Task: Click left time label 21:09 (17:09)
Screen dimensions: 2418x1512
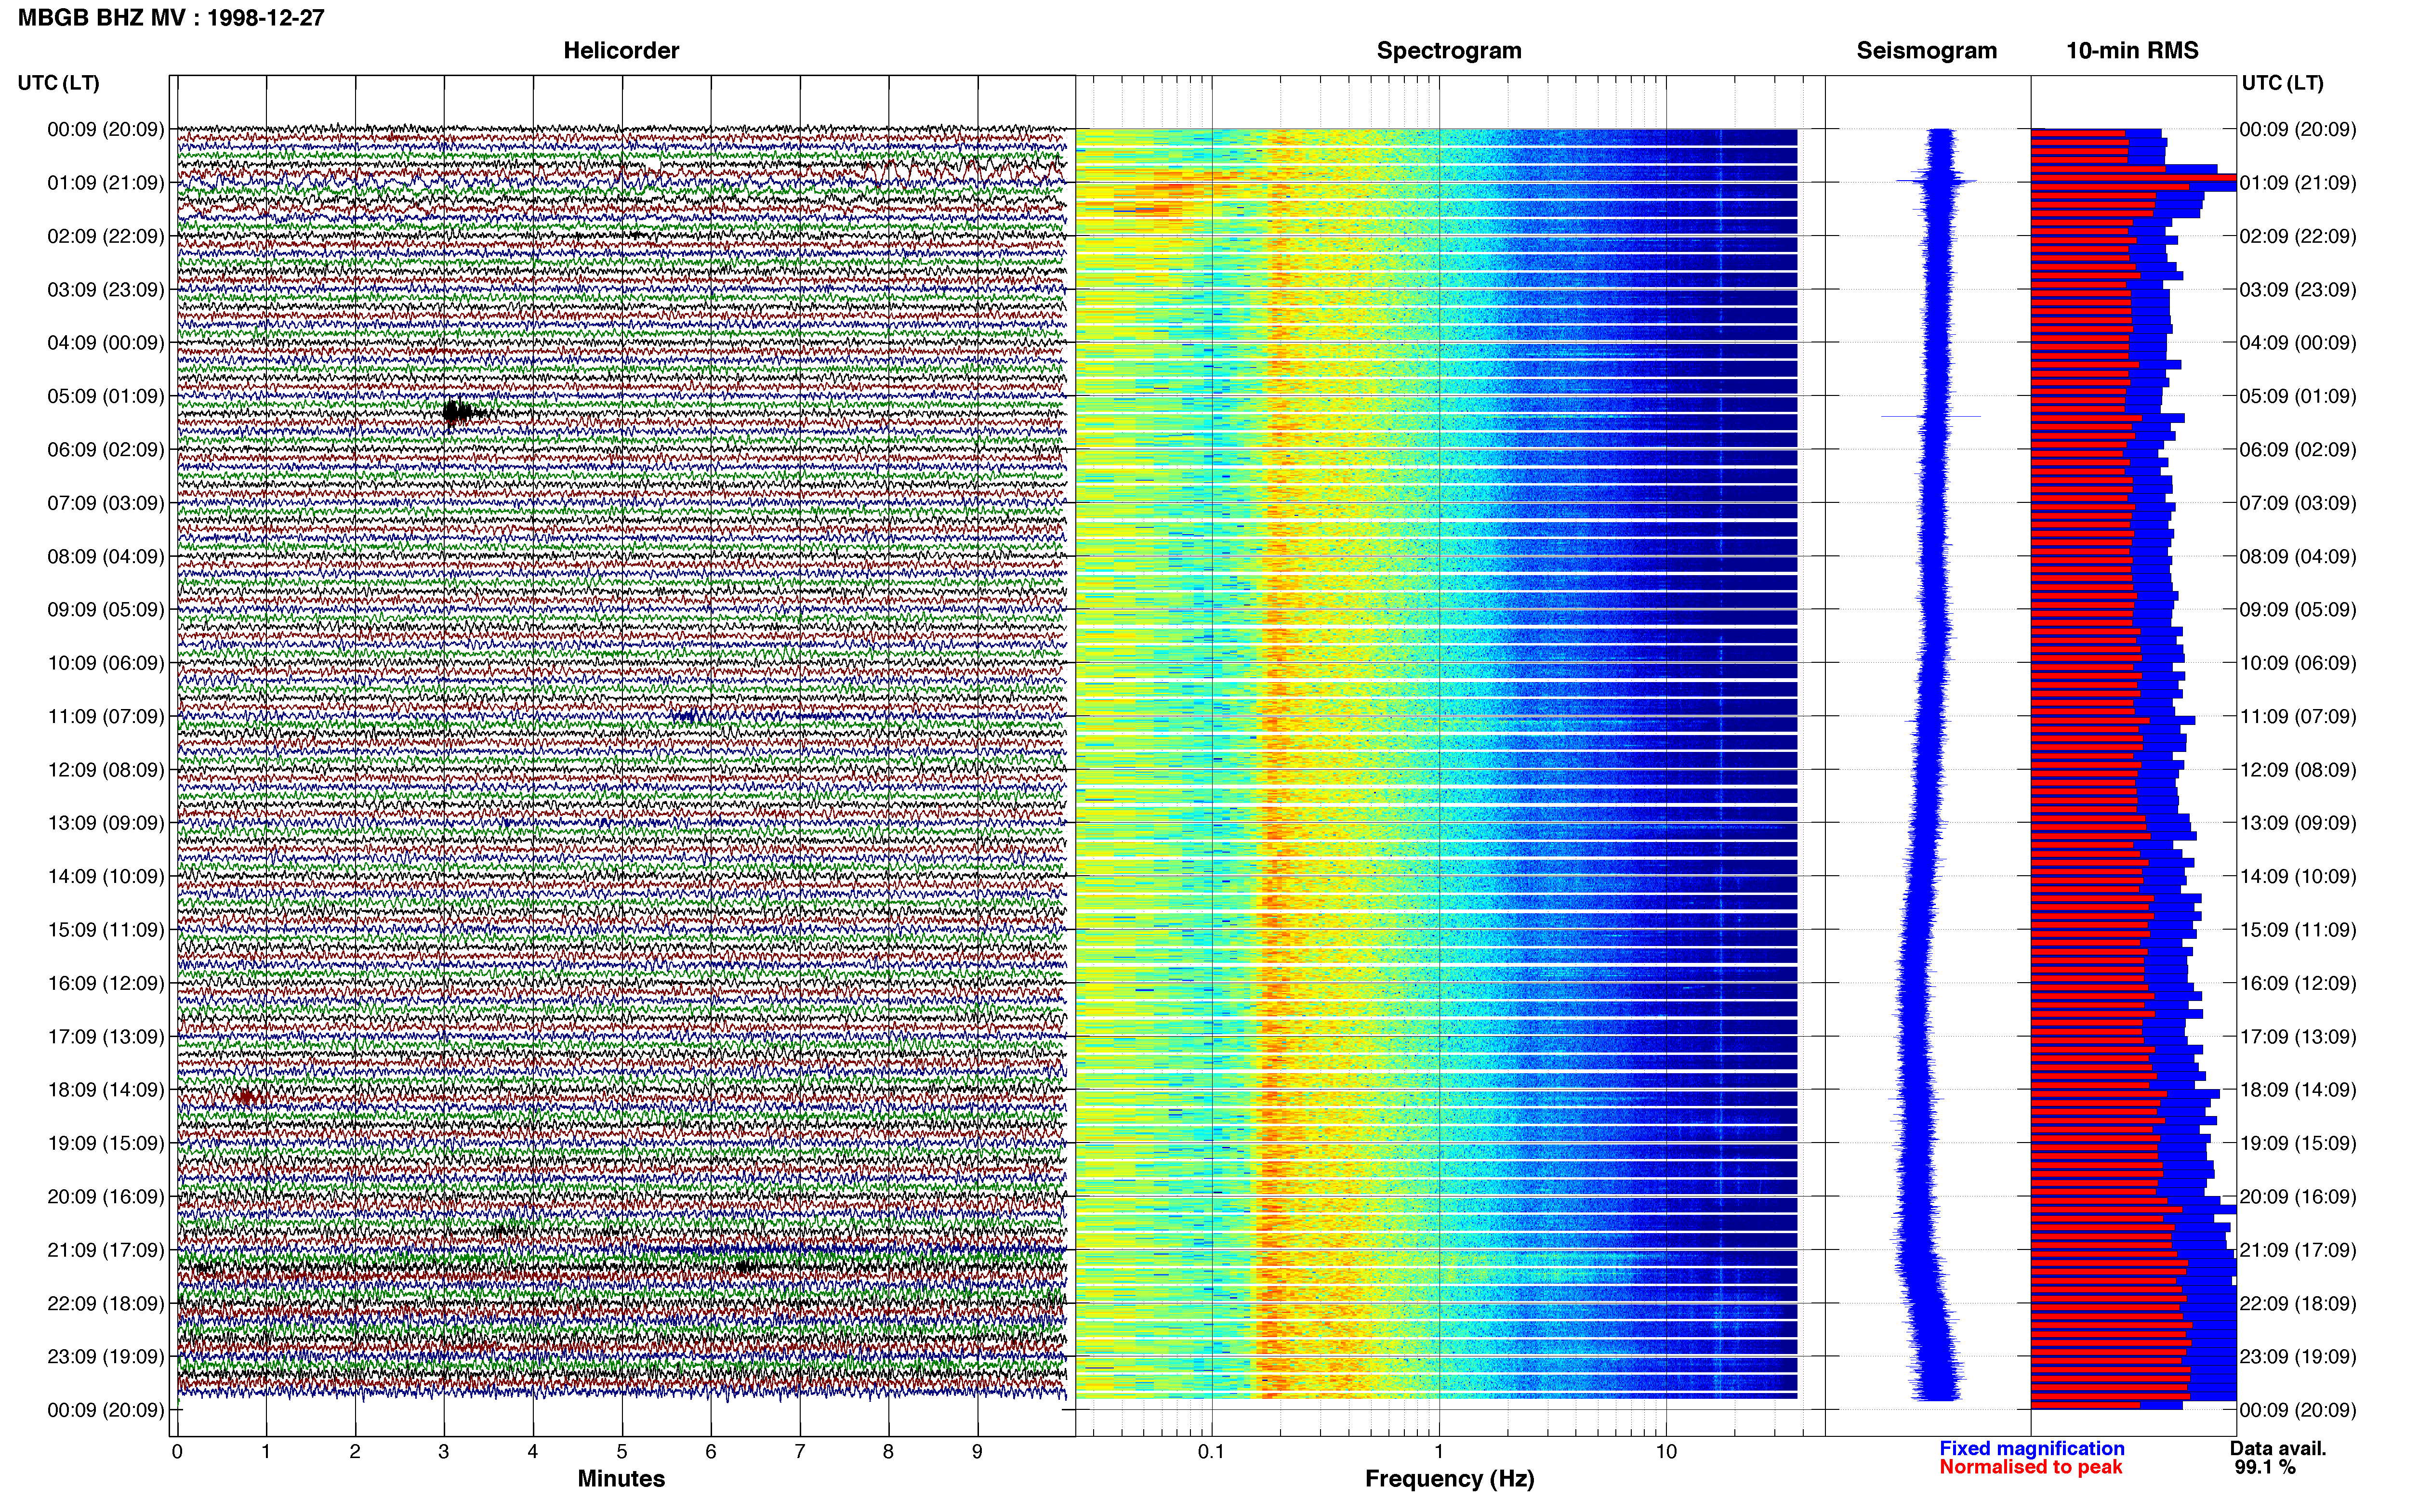Action: click(106, 1250)
